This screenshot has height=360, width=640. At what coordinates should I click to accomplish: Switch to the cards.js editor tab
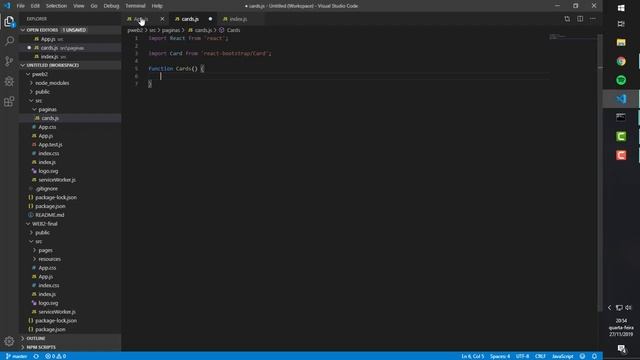coord(190,19)
